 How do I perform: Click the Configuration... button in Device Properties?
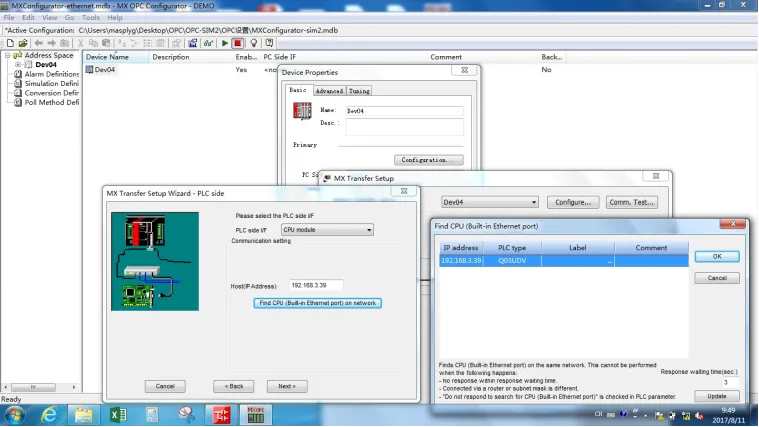pyautogui.click(x=428, y=160)
